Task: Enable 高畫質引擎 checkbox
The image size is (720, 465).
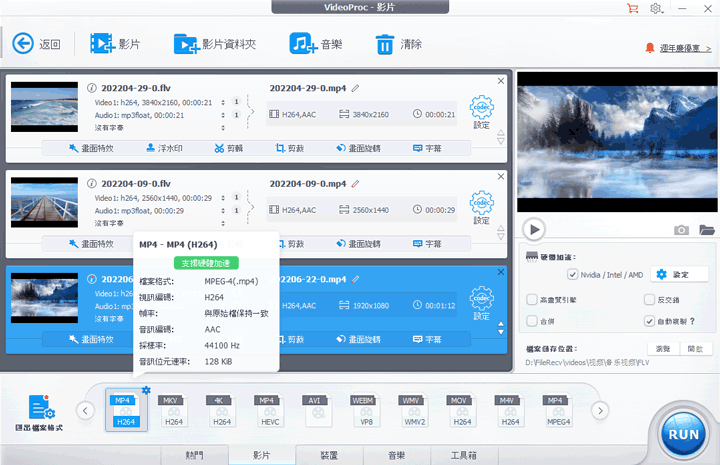Action: tap(532, 300)
